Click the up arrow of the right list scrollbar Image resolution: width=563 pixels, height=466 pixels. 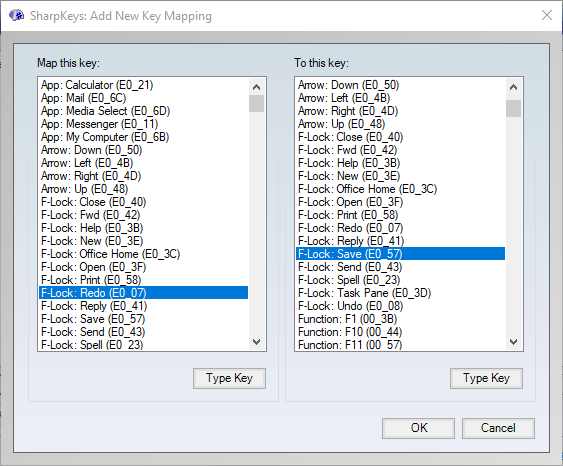pos(513,87)
